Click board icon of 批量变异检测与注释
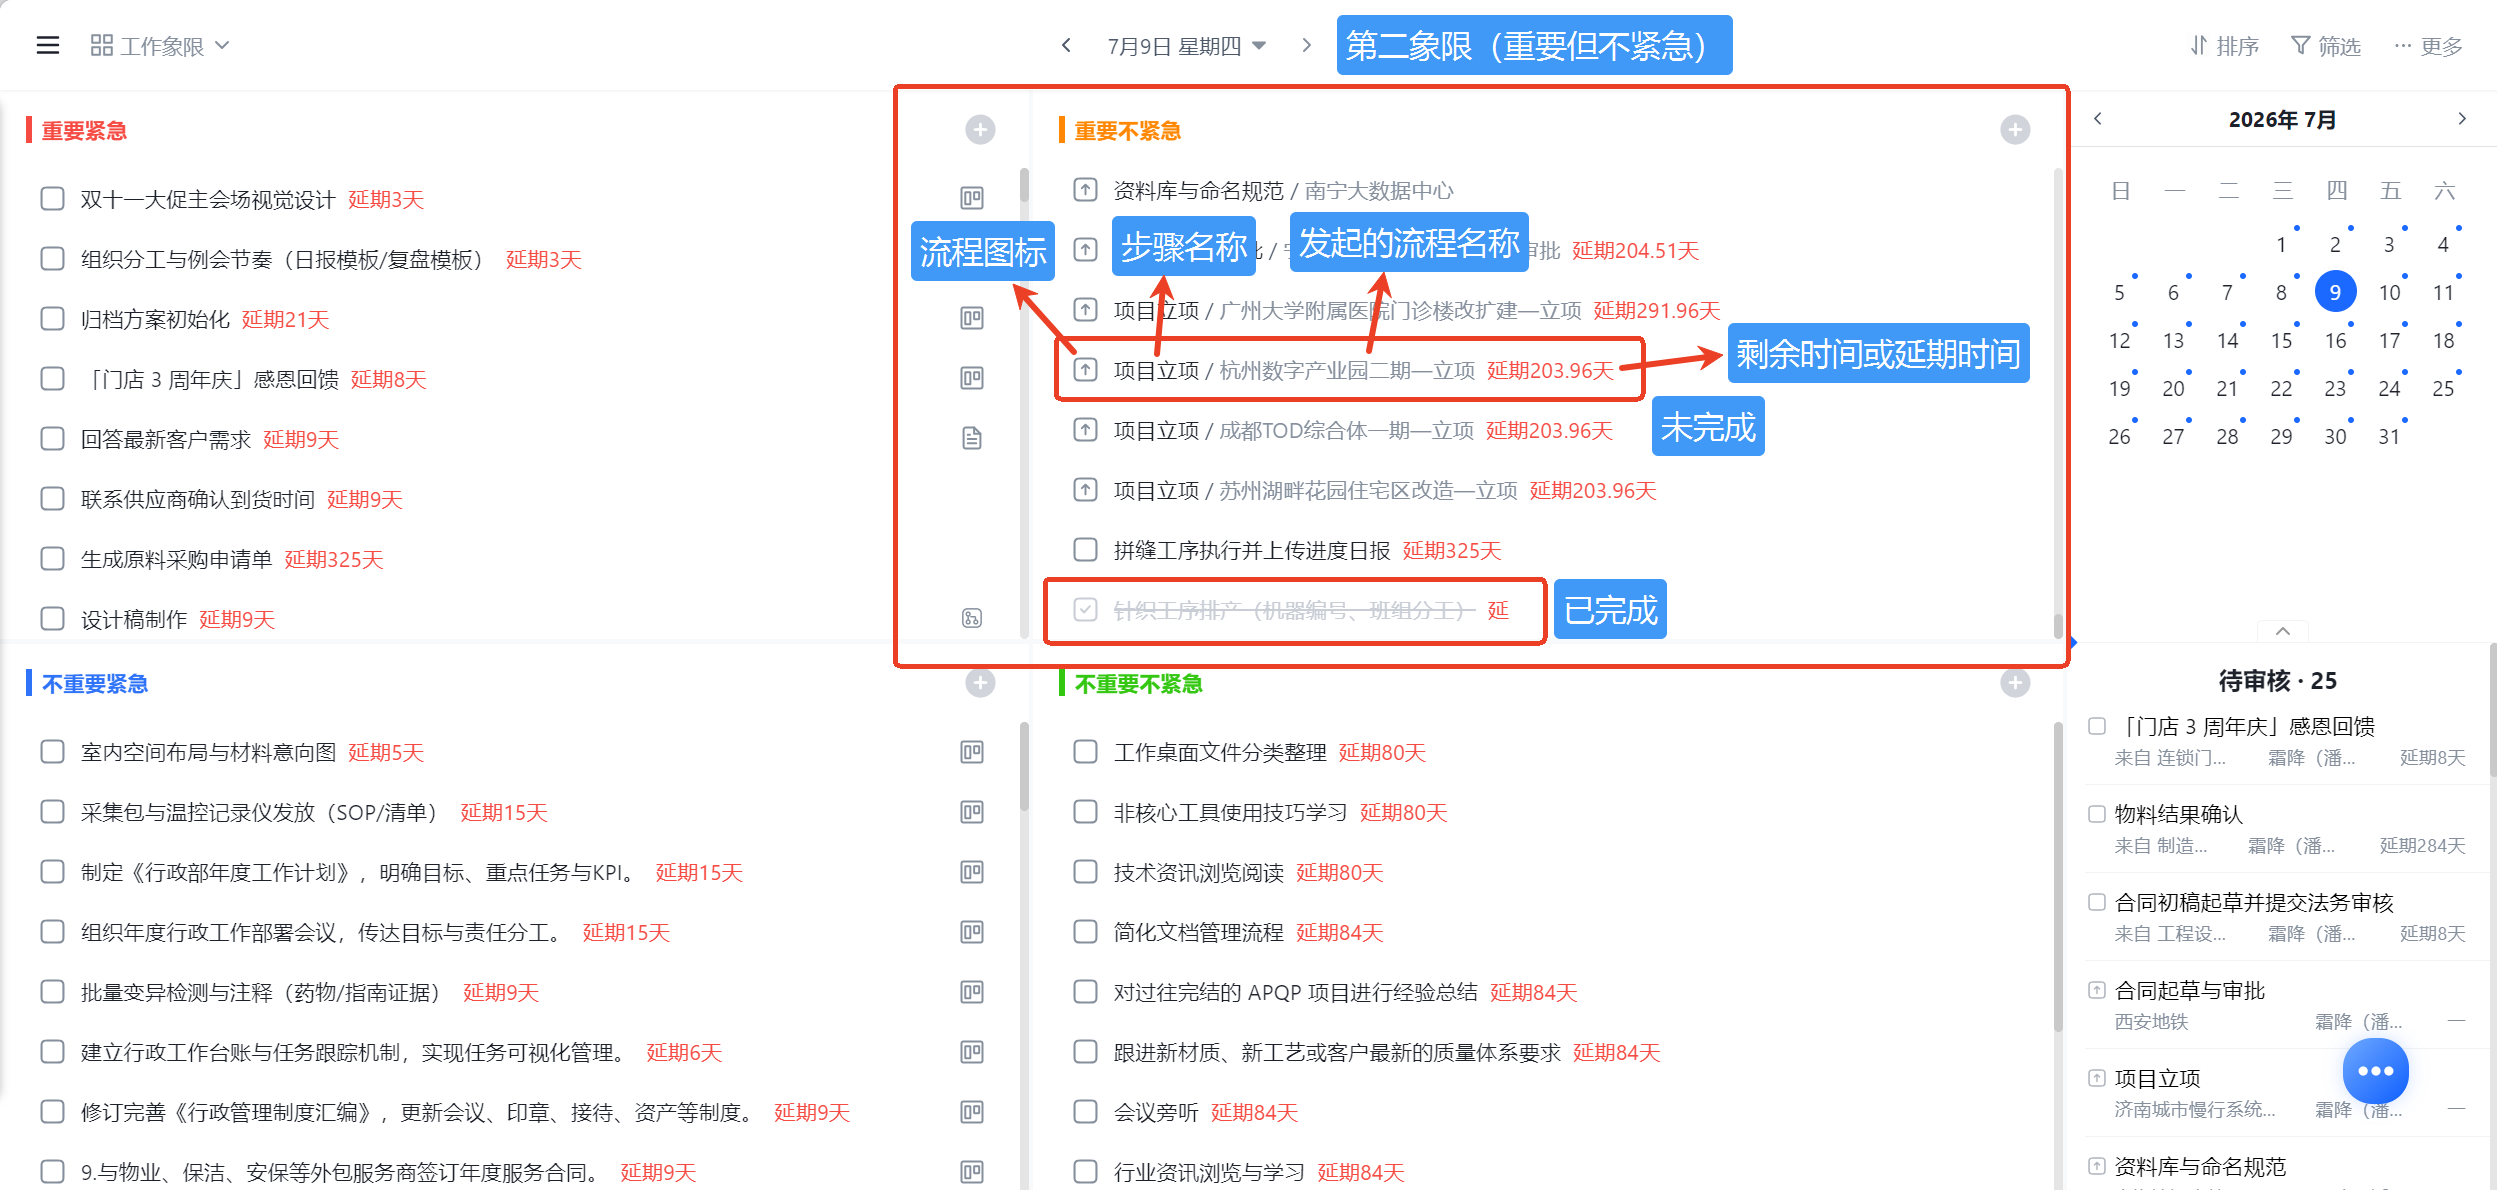 click(x=972, y=992)
